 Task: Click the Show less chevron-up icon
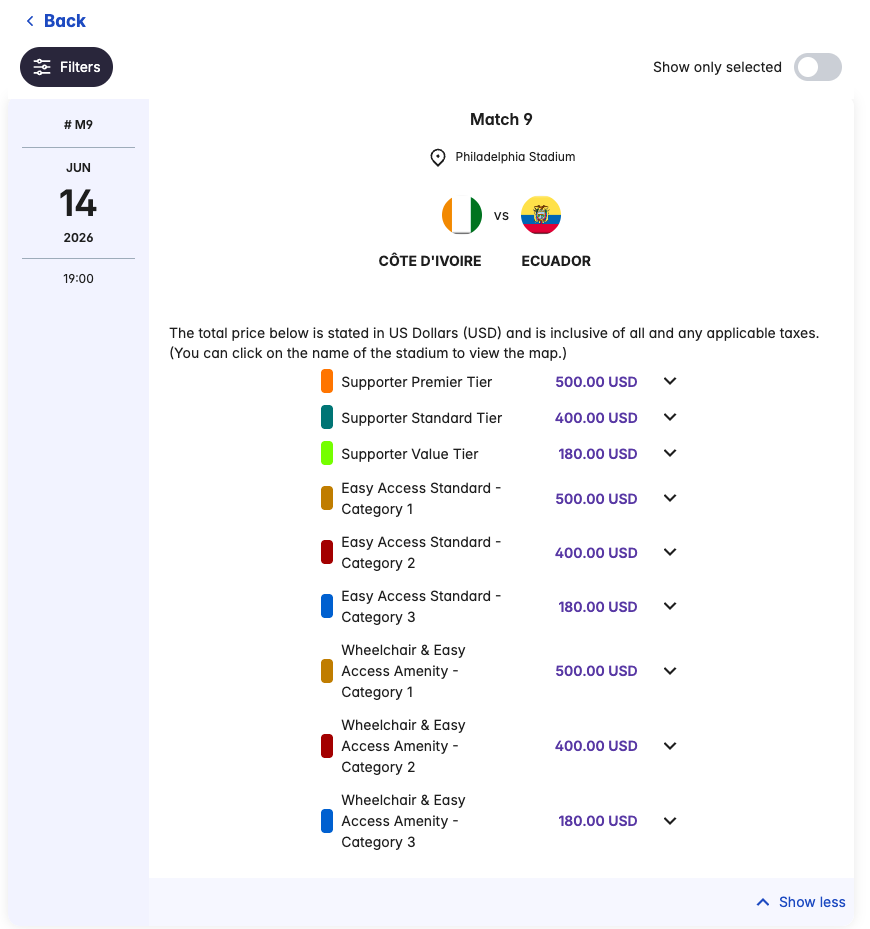pos(763,902)
